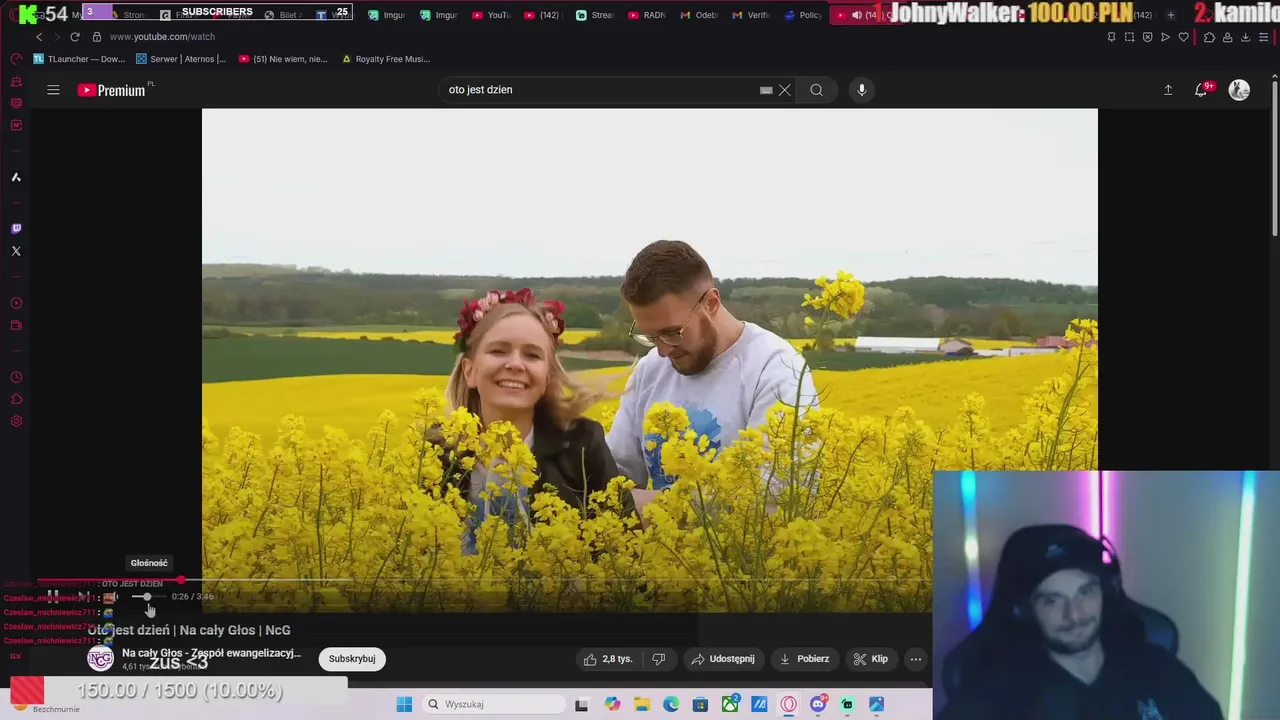Dislike the video
Viewport: 1280px width, 720px height.
tap(659, 659)
